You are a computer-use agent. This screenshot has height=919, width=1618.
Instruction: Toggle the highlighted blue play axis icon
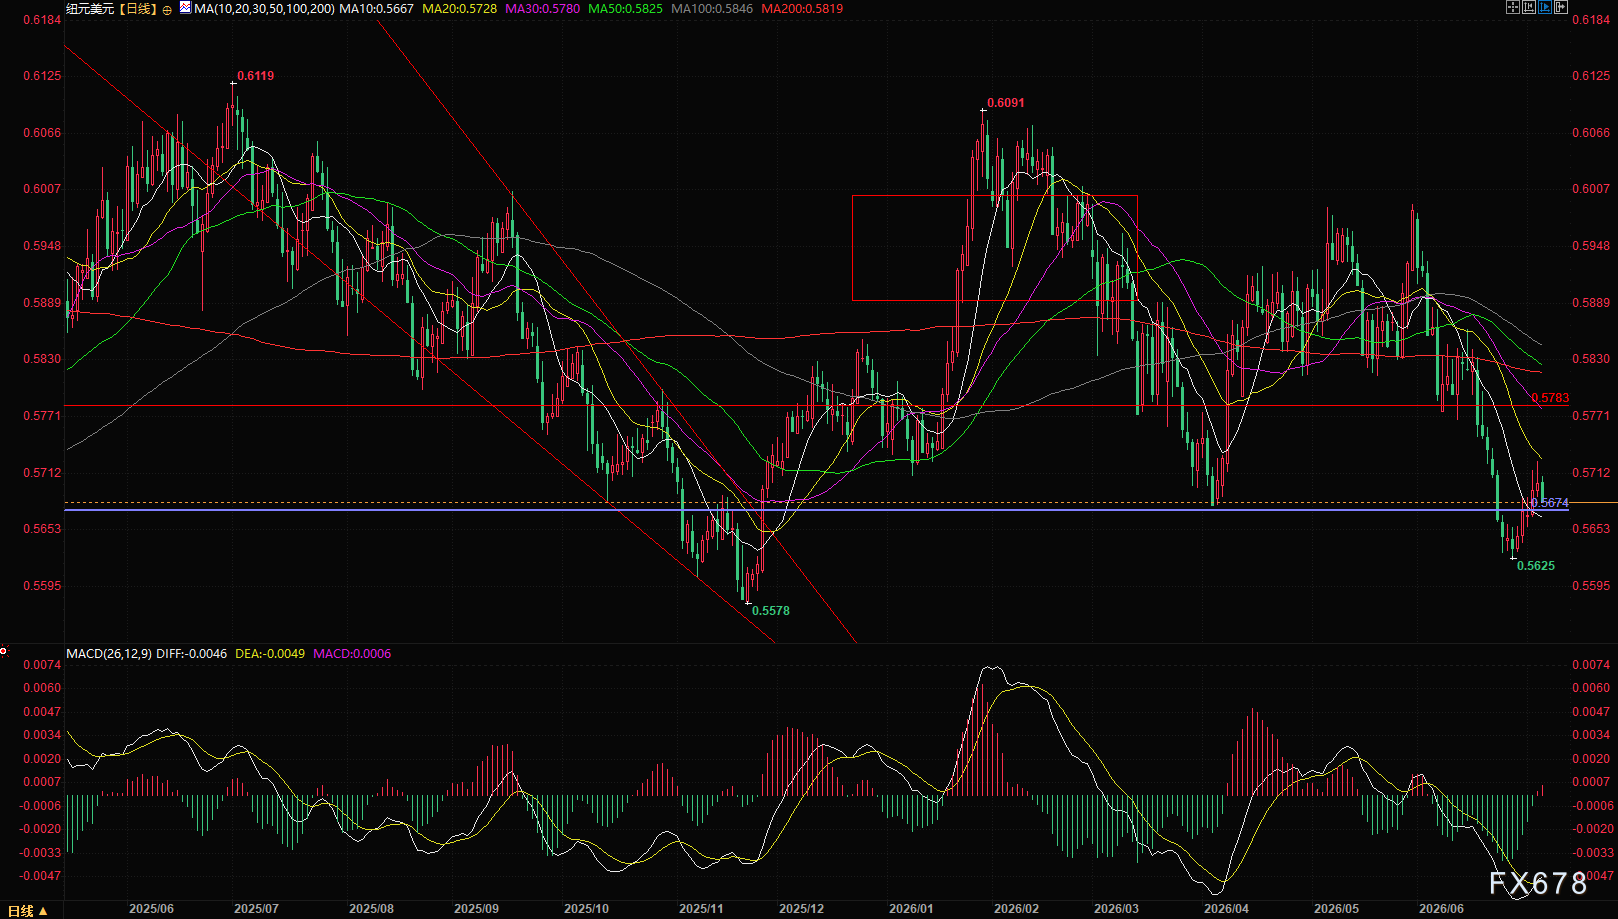point(1545,7)
